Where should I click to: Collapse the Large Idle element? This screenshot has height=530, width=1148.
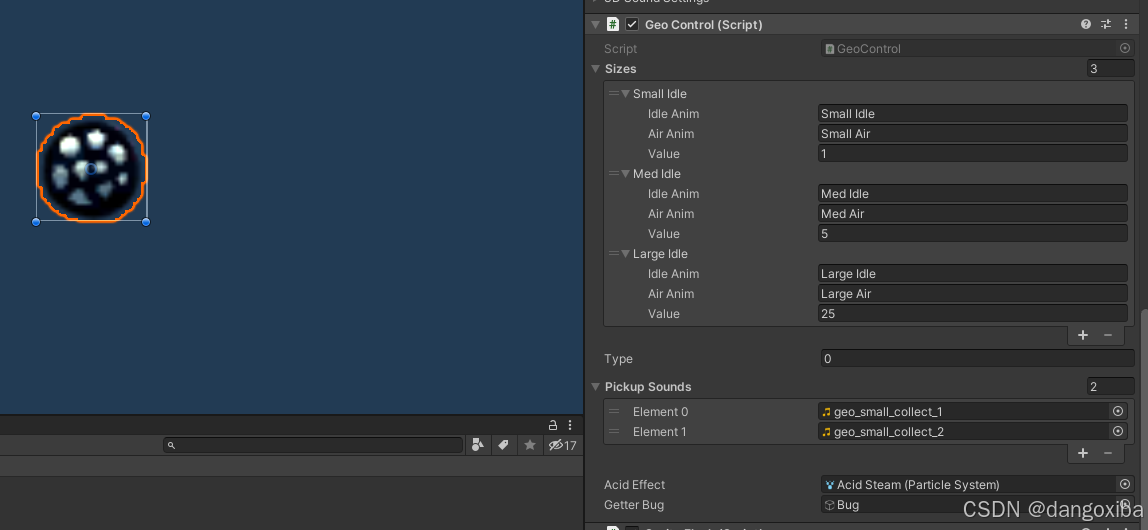[x=625, y=253]
